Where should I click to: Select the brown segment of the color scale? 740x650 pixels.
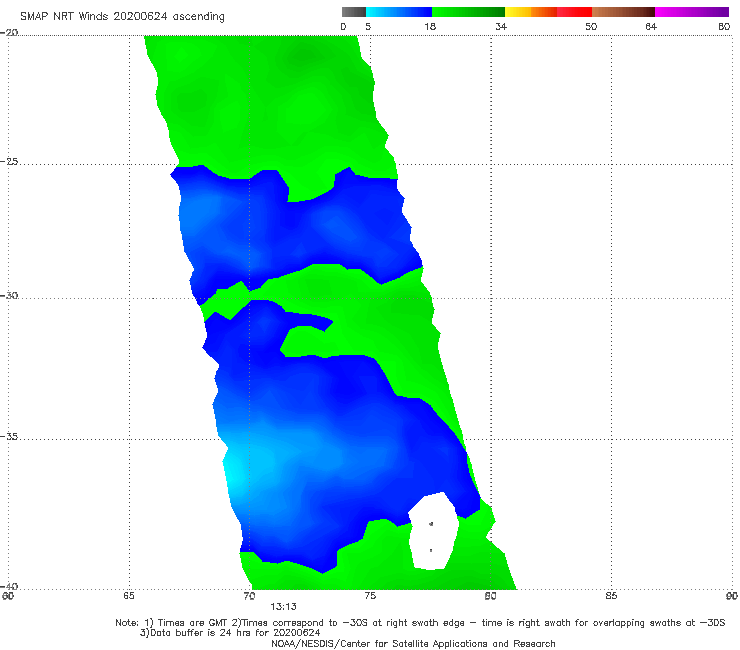coord(623,12)
